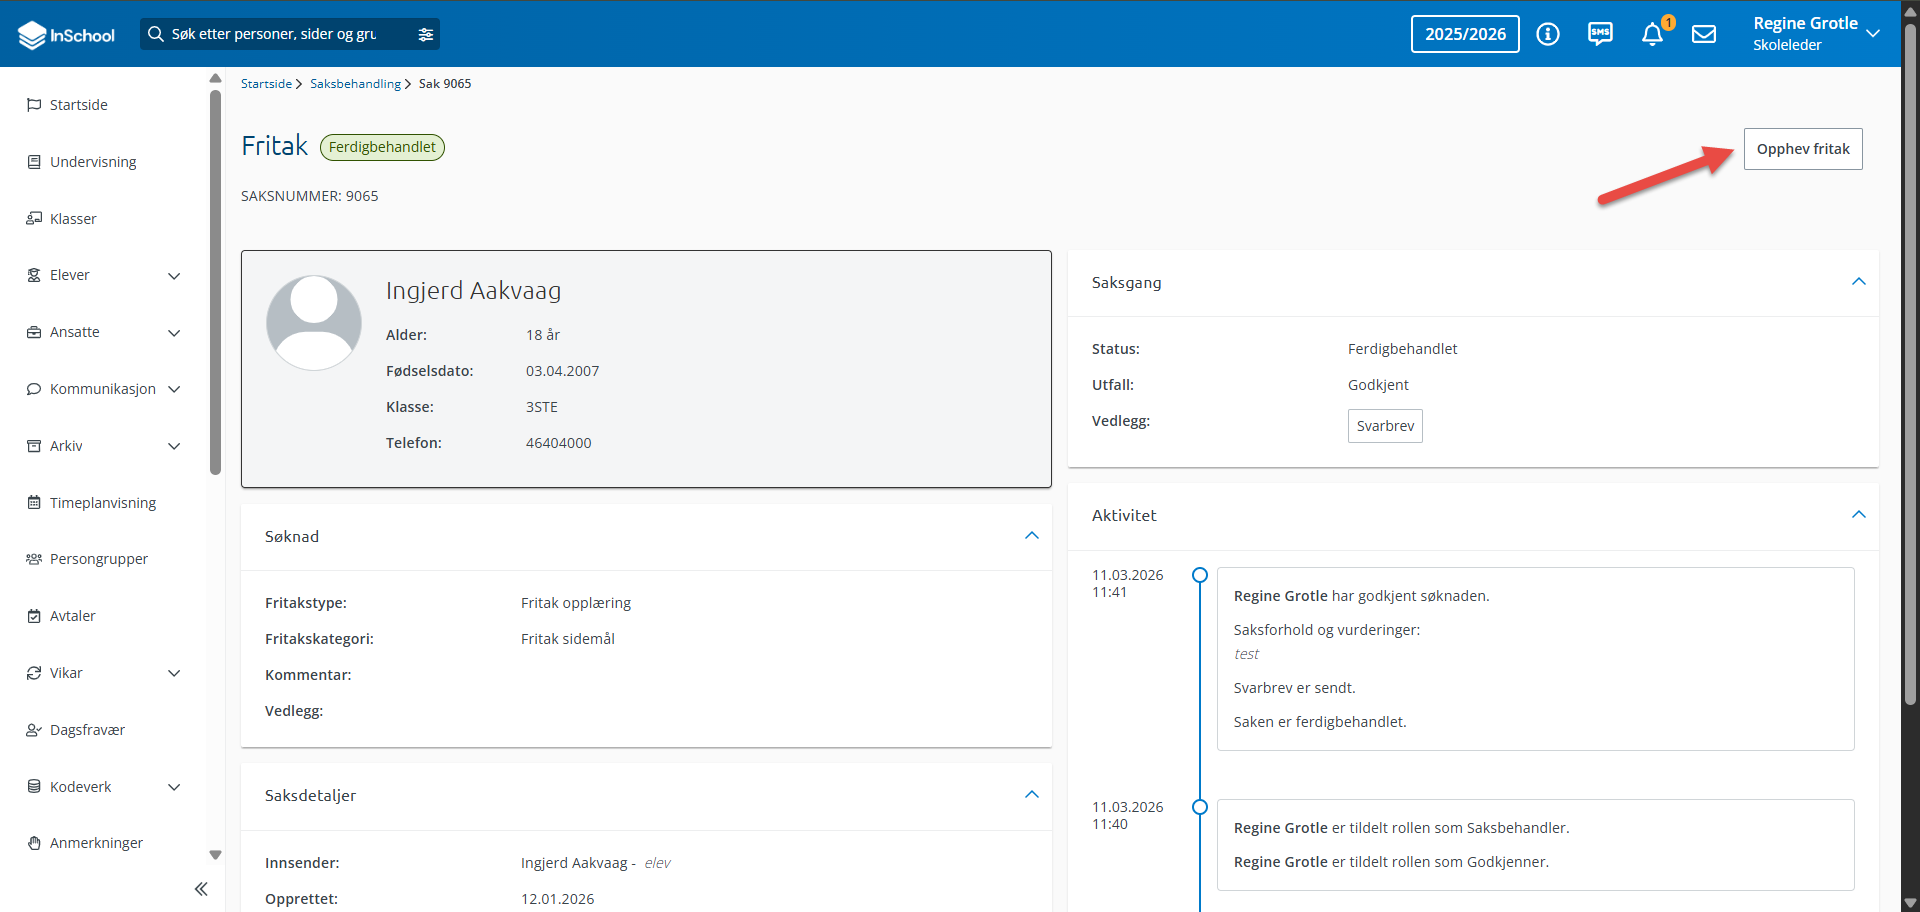Click the Anmerkninger hand icon
Image resolution: width=1920 pixels, height=912 pixels.
pyautogui.click(x=34, y=843)
